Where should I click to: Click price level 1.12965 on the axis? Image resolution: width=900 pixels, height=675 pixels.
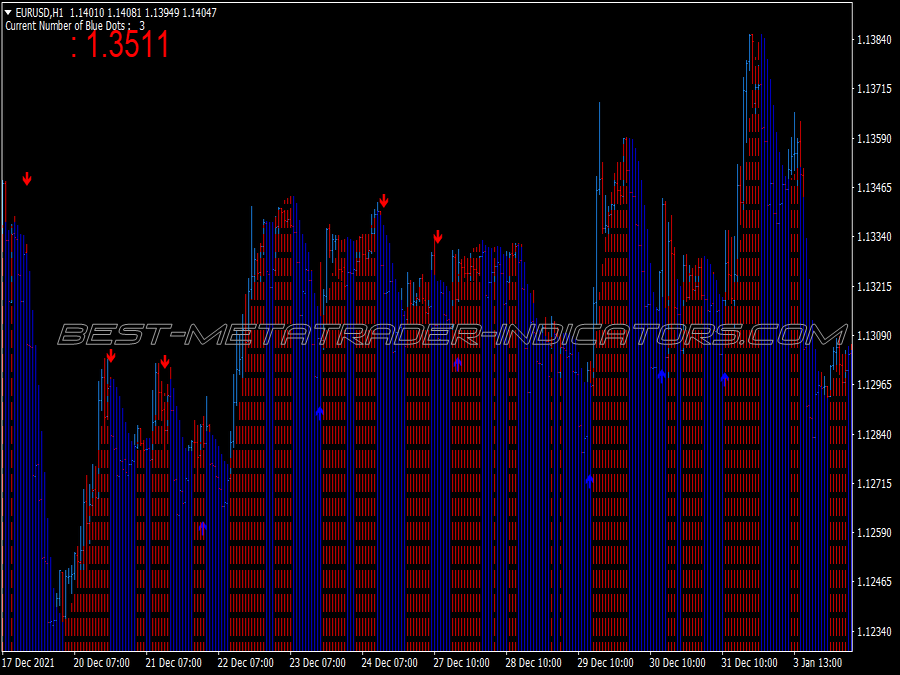pos(875,385)
